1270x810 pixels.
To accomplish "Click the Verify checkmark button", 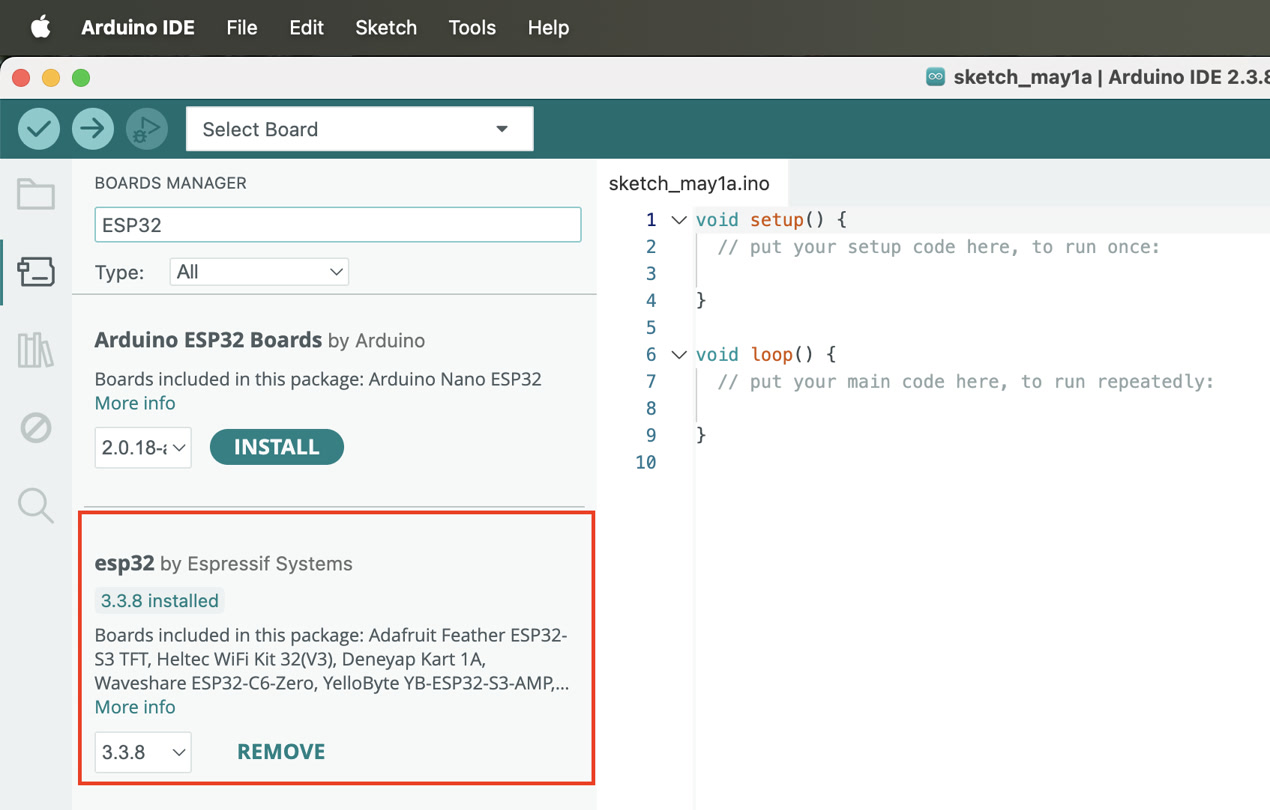I will coord(39,129).
